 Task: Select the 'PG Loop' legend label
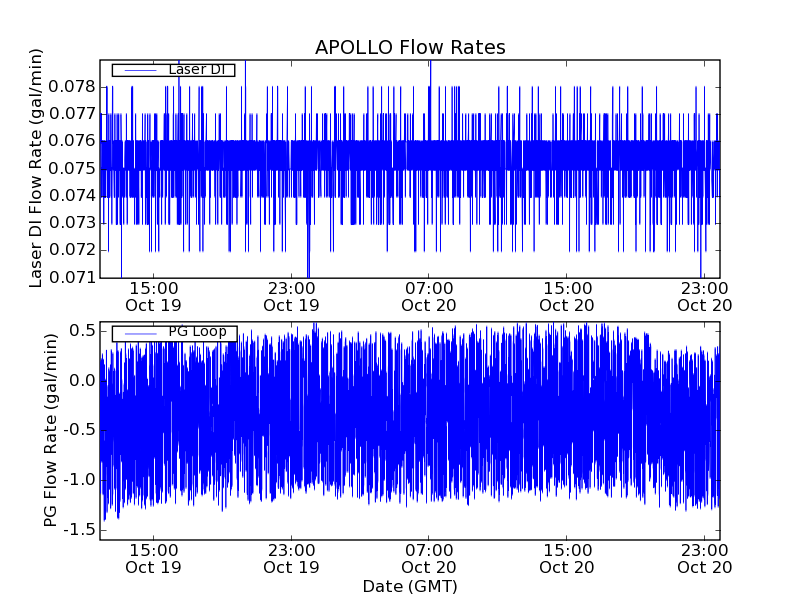click(197, 332)
